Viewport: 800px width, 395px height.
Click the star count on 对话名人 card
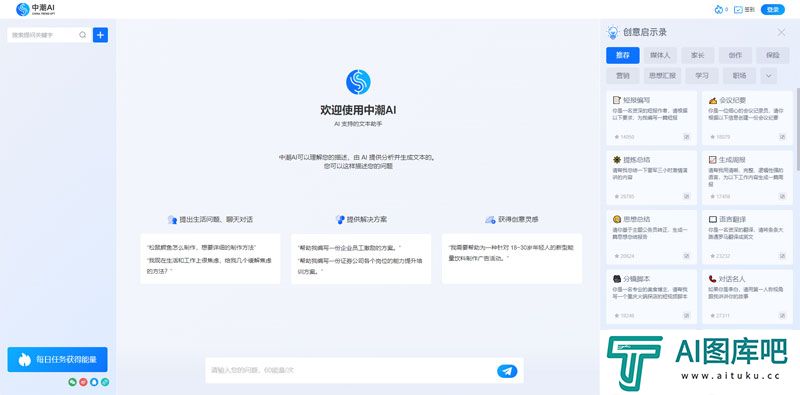click(719, 315)
